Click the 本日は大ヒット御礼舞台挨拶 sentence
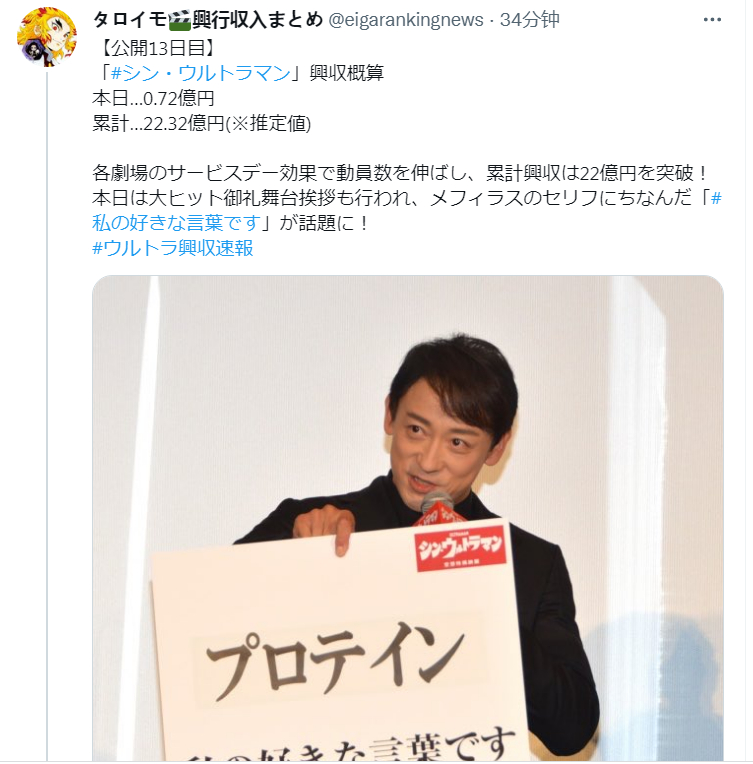This screenshot has height=764, width=753. [407, 210]
